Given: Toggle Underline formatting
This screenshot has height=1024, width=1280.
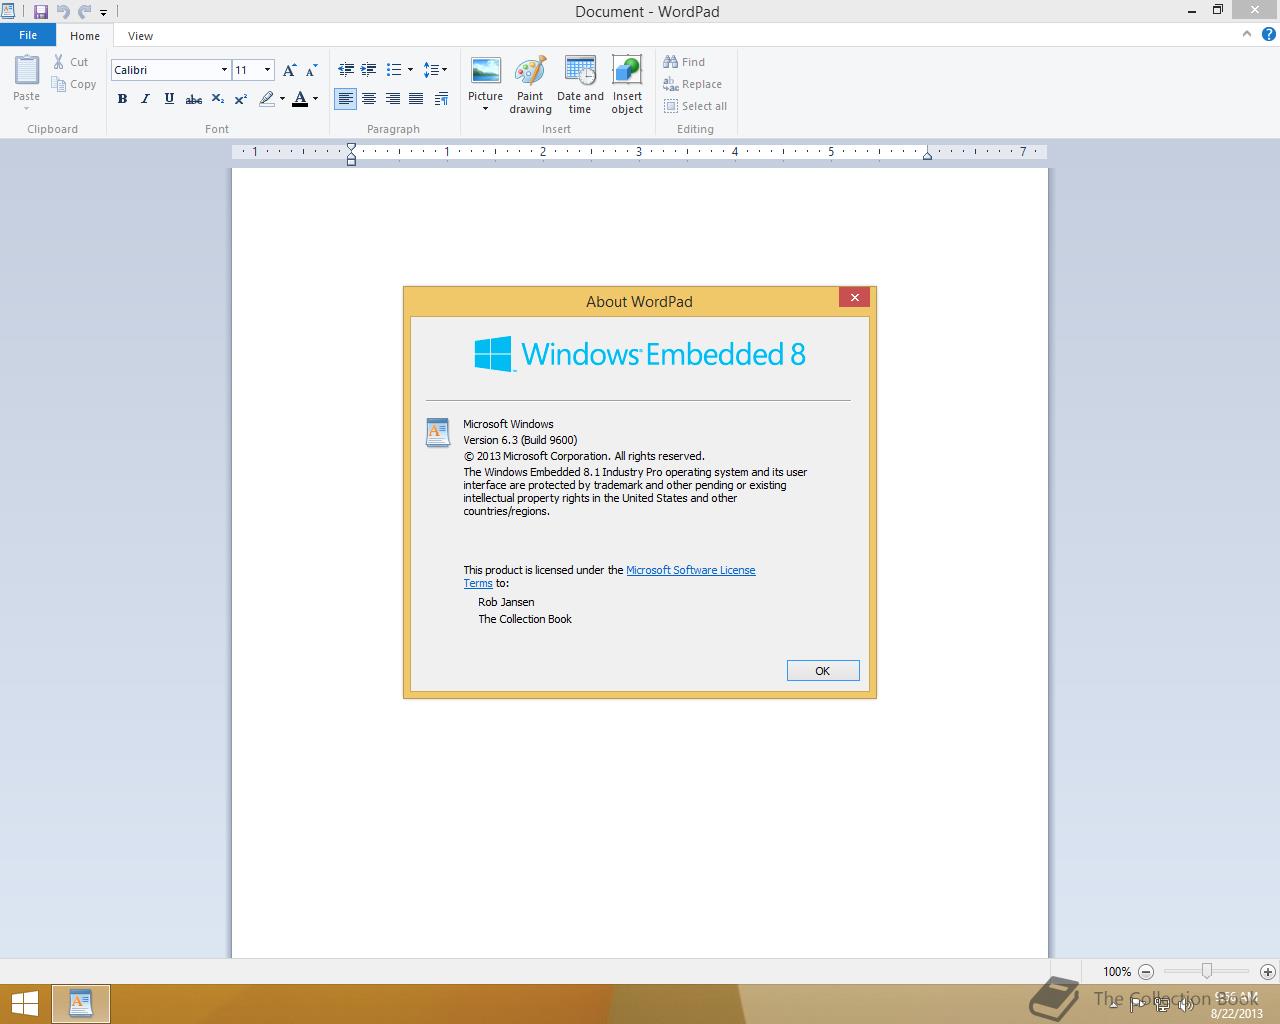Looking at the screenshot, I should (169, 99).
